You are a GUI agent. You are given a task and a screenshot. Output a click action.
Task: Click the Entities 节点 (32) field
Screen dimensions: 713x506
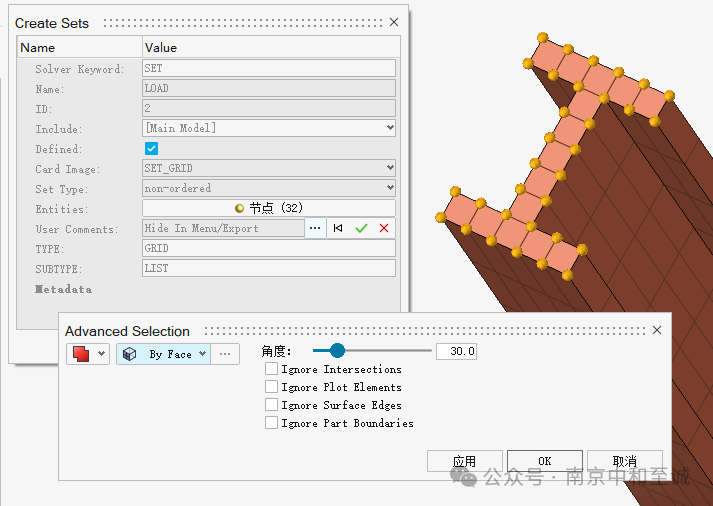[269, 208]
